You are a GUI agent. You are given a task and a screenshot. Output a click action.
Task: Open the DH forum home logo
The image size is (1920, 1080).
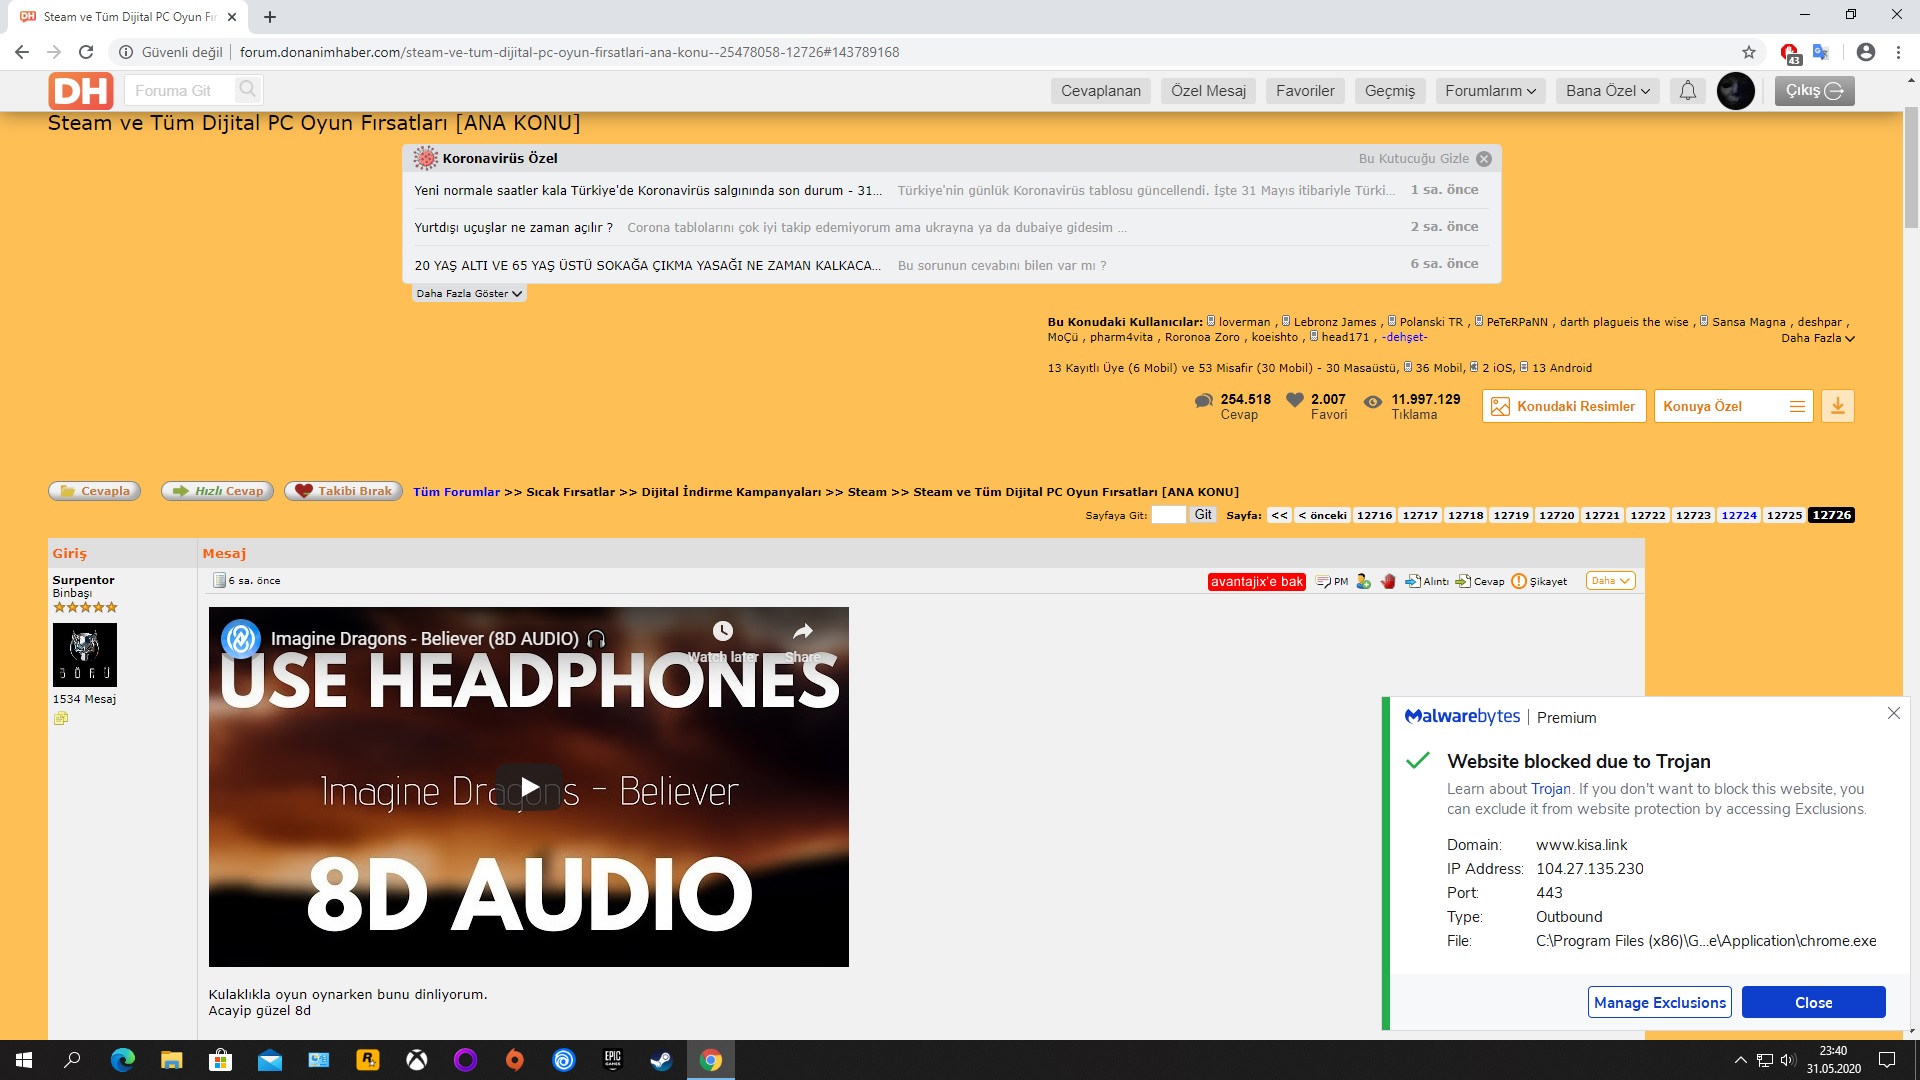point(80,91)
